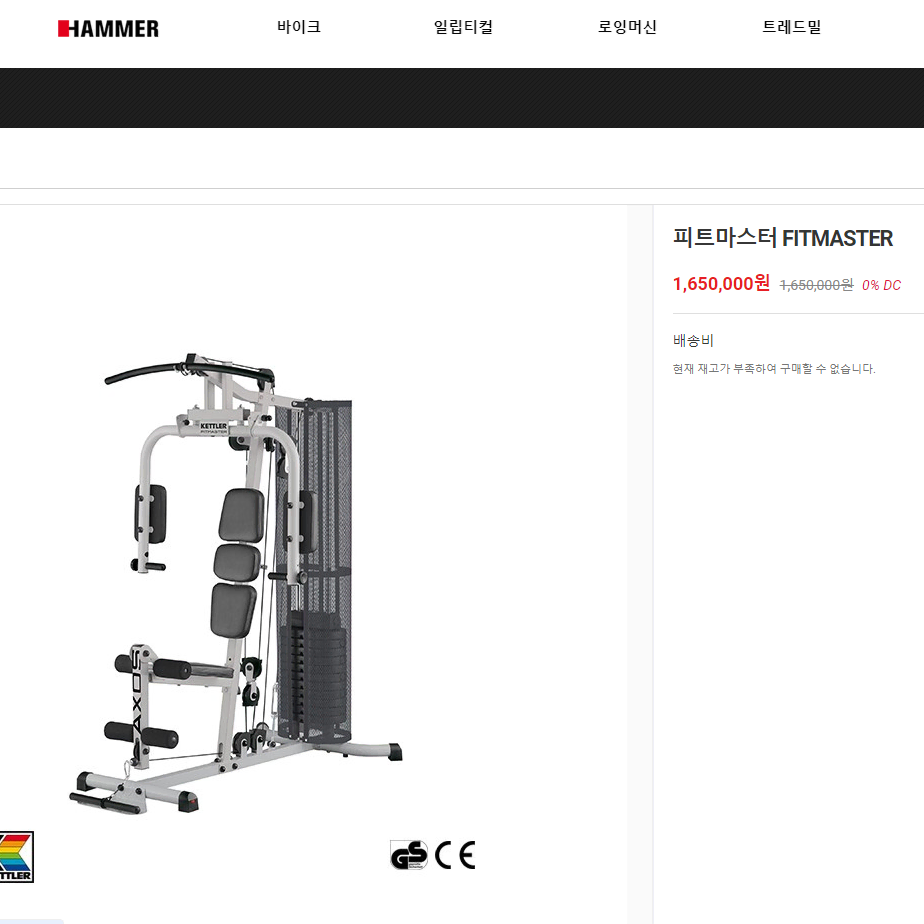Click the Kettler Fitmaster product image
924x924 pixels.
pyautogui.click(x=236, y=583)
